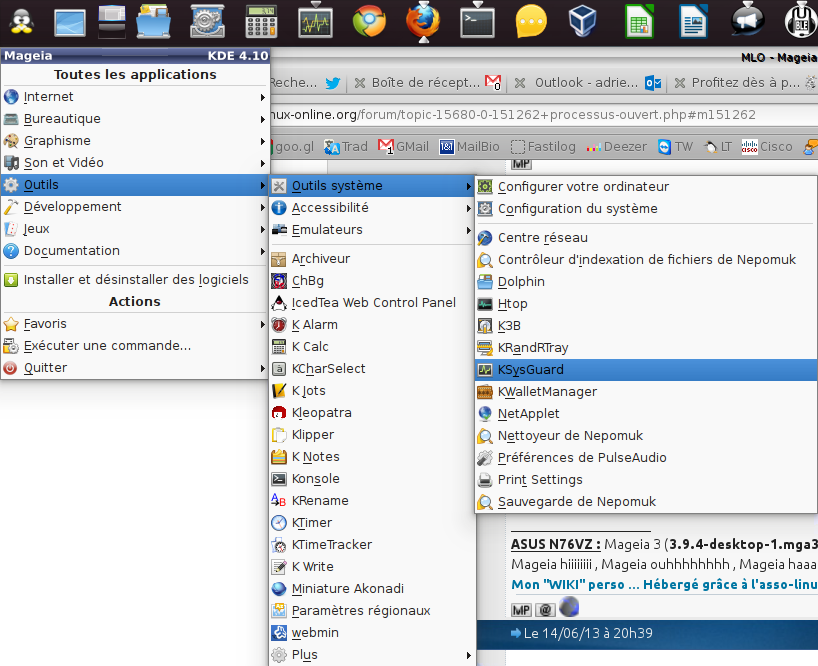The width and height of the screenshot is (818, 666).
Task: Open K Alarm entry
Action: pyautogui.click(x=371, y=324)
